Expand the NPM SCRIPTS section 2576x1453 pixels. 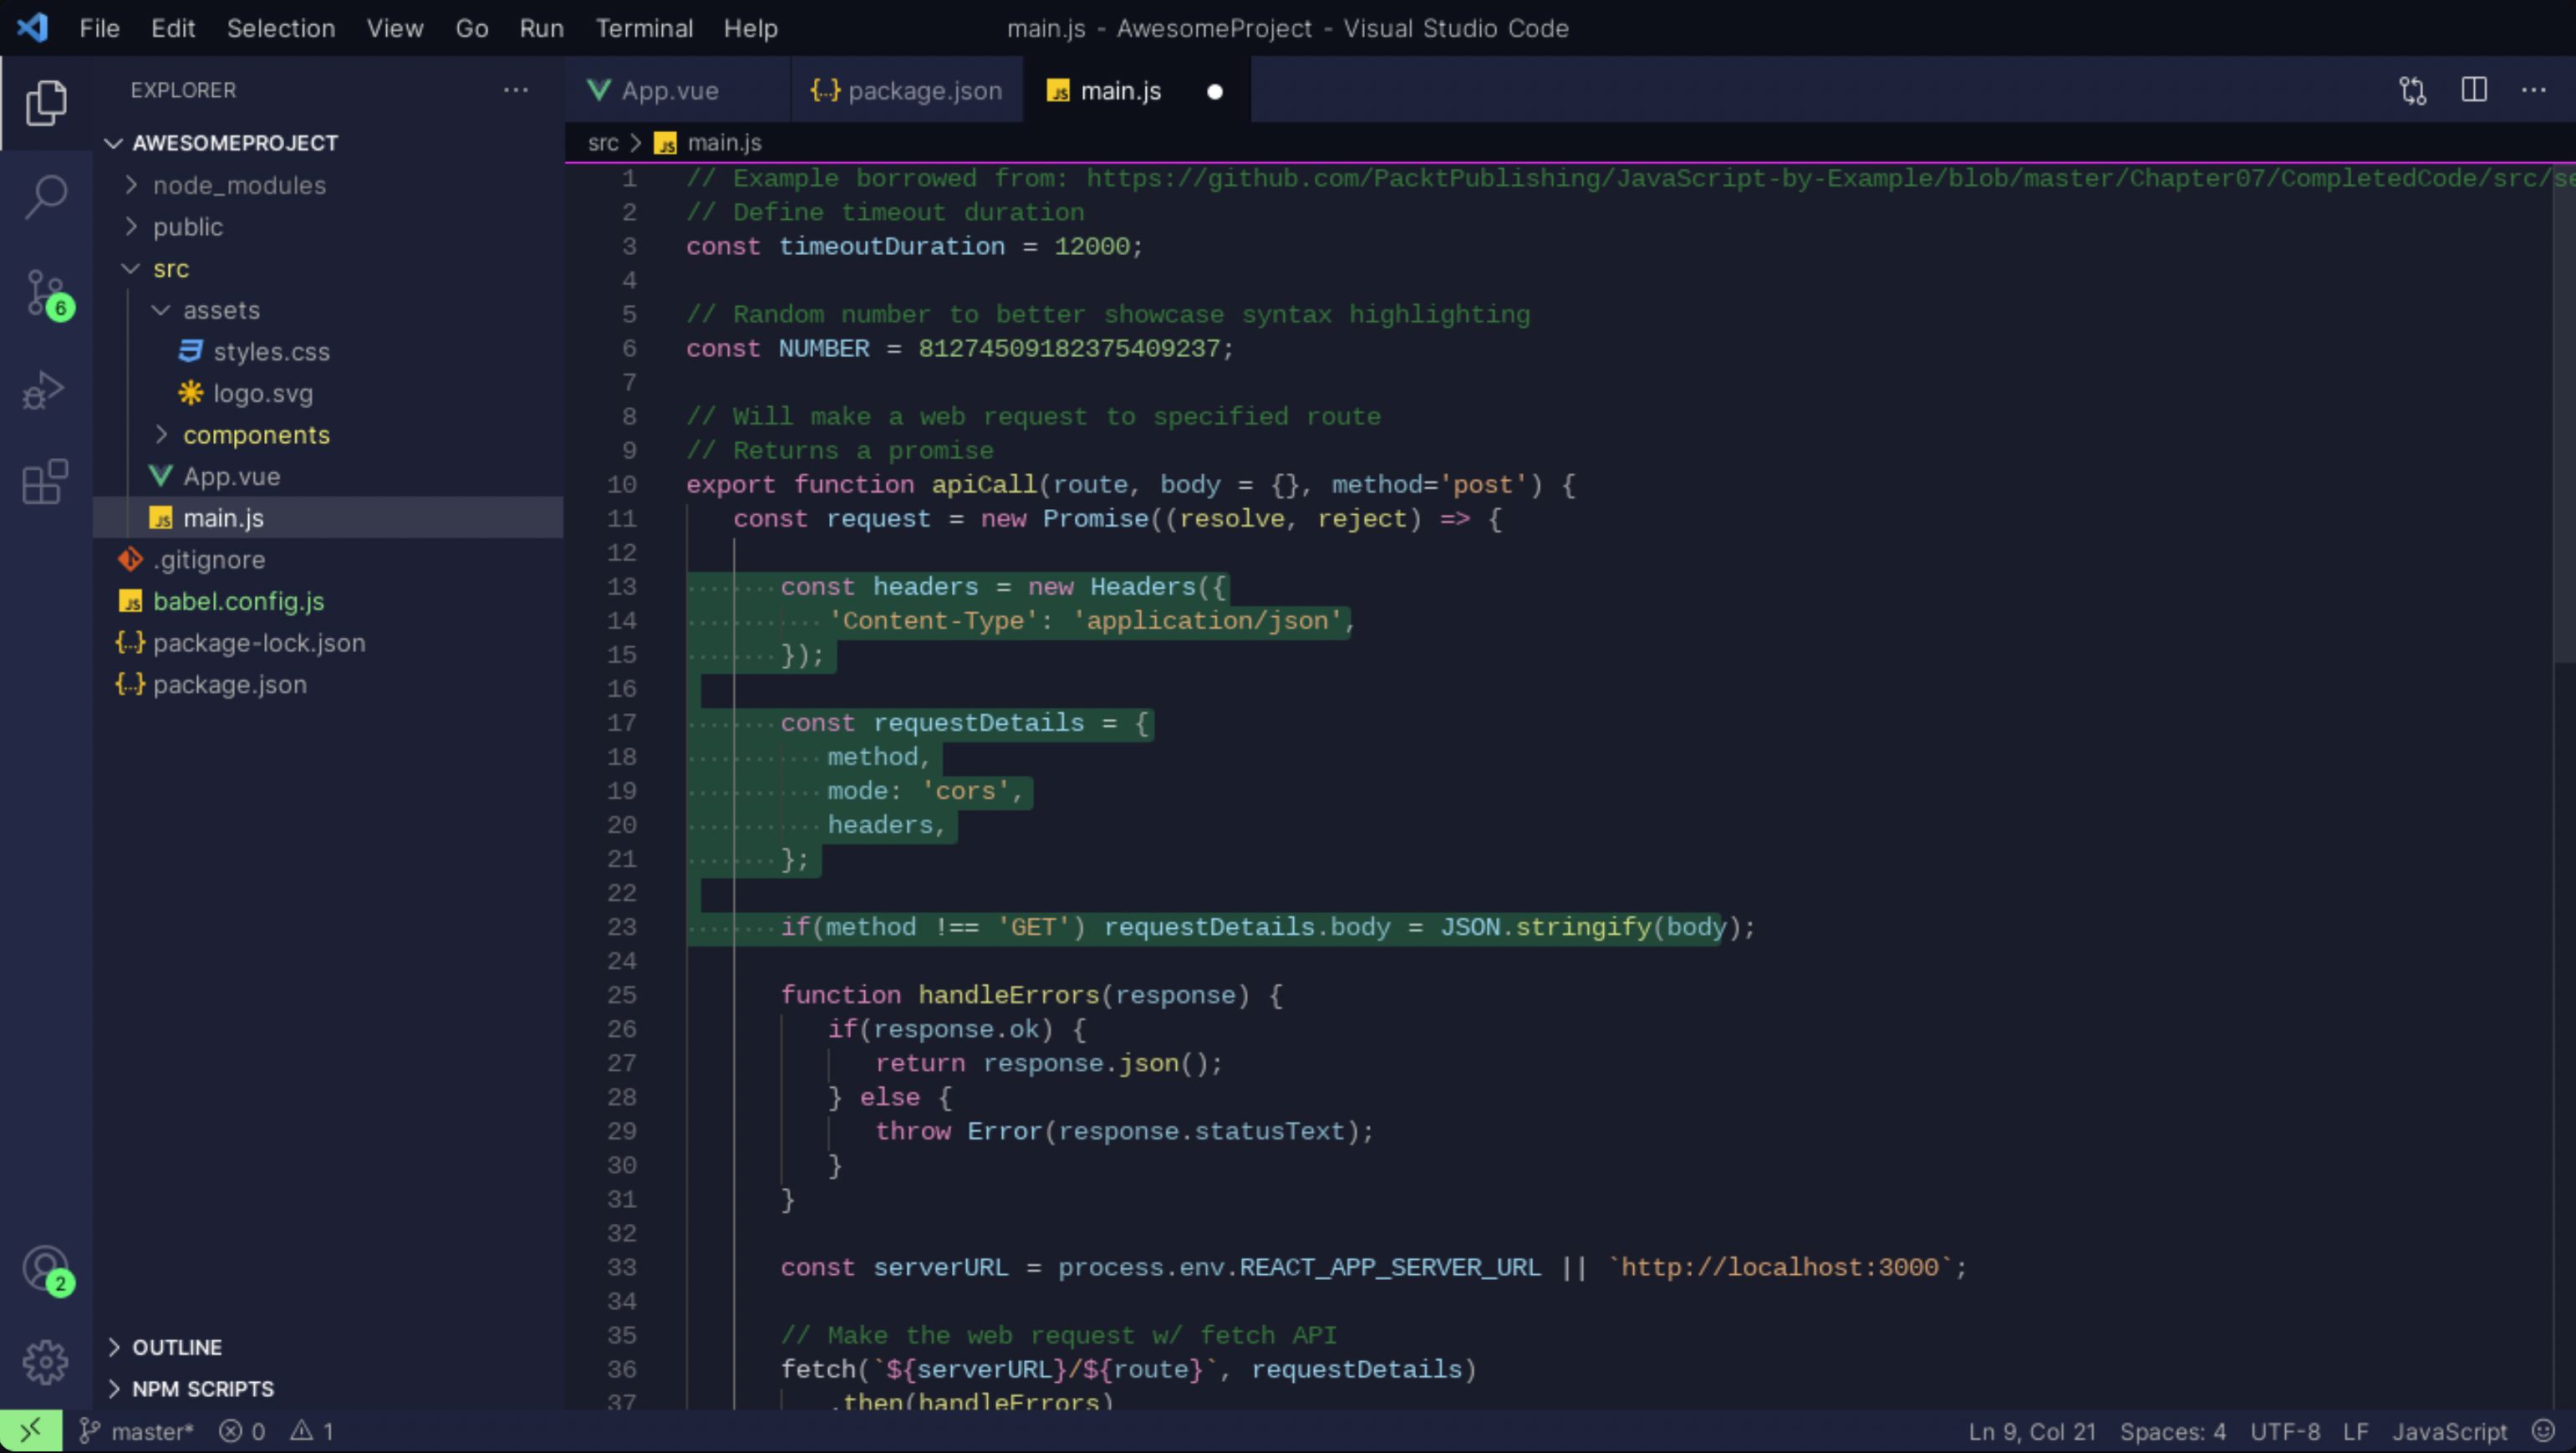click(202, 1389)
